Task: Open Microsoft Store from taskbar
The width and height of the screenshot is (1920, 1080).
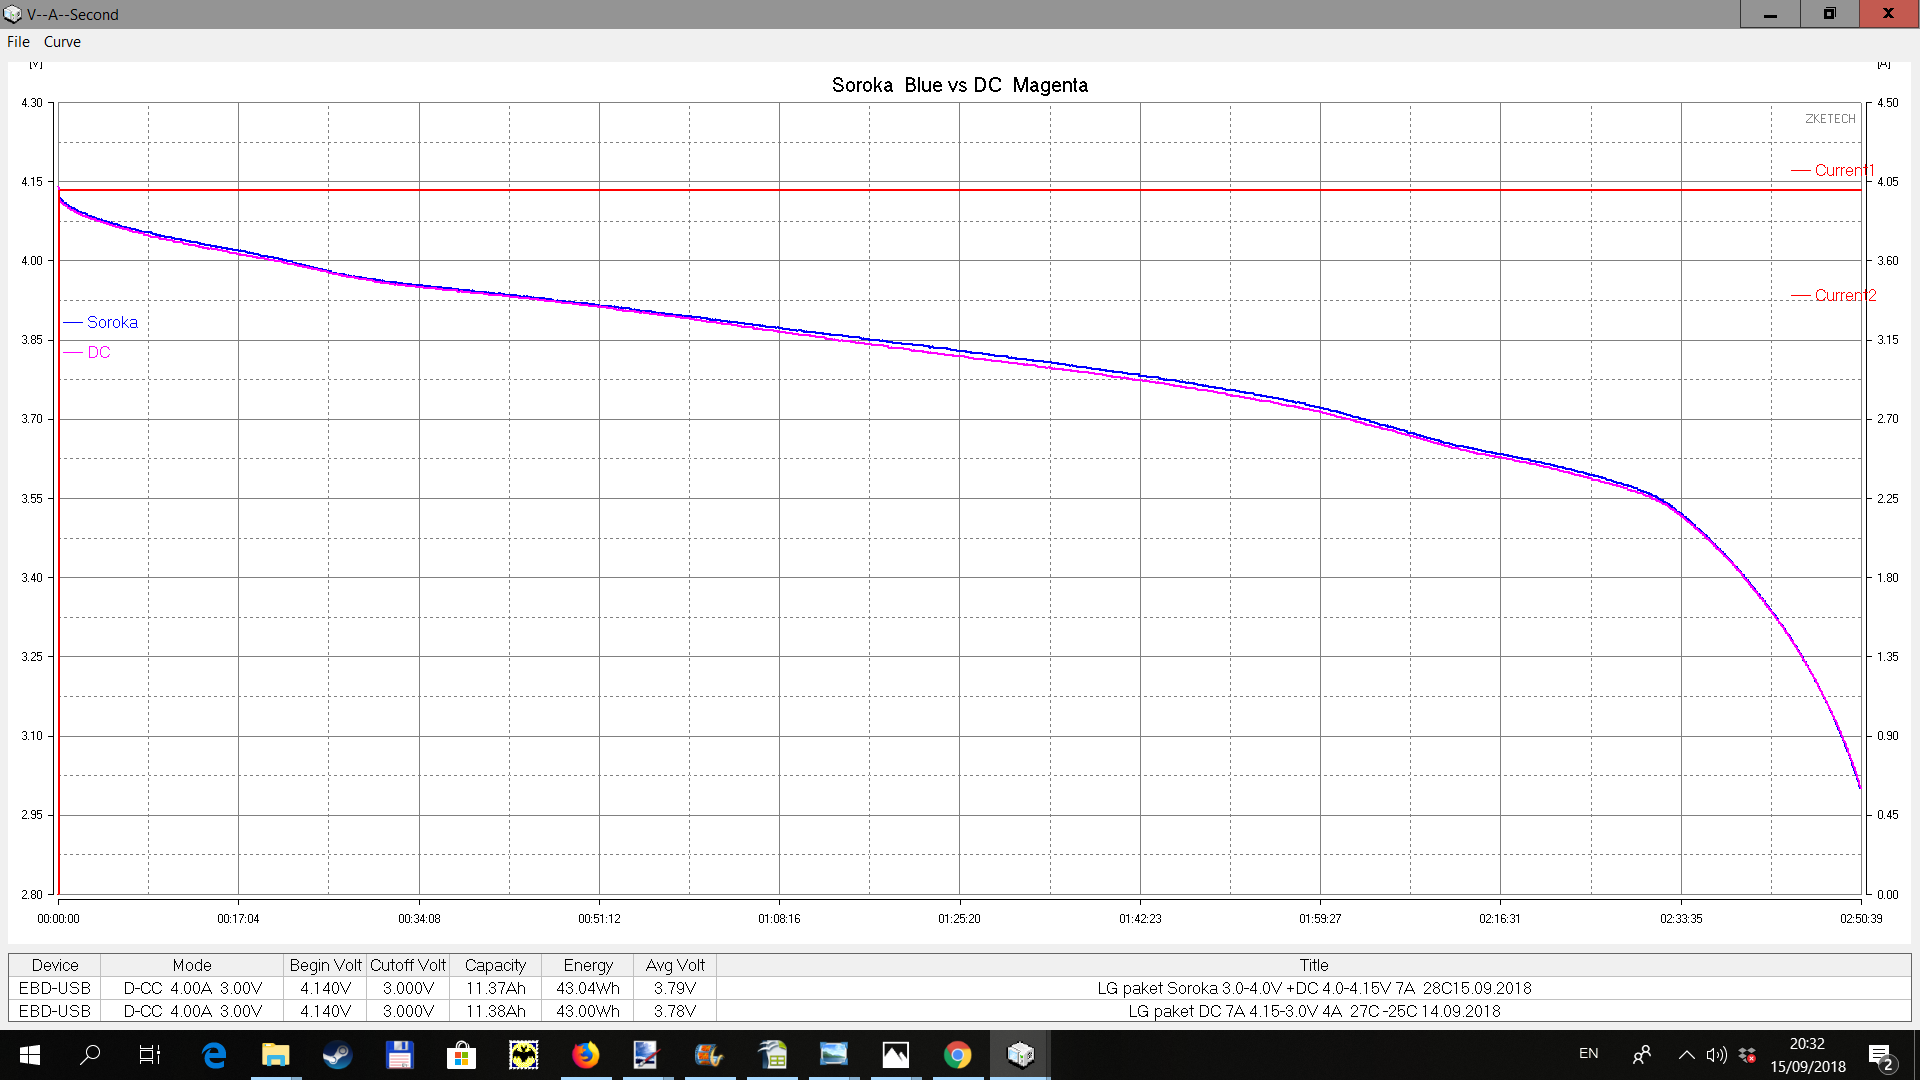Action: (461, 1055)
